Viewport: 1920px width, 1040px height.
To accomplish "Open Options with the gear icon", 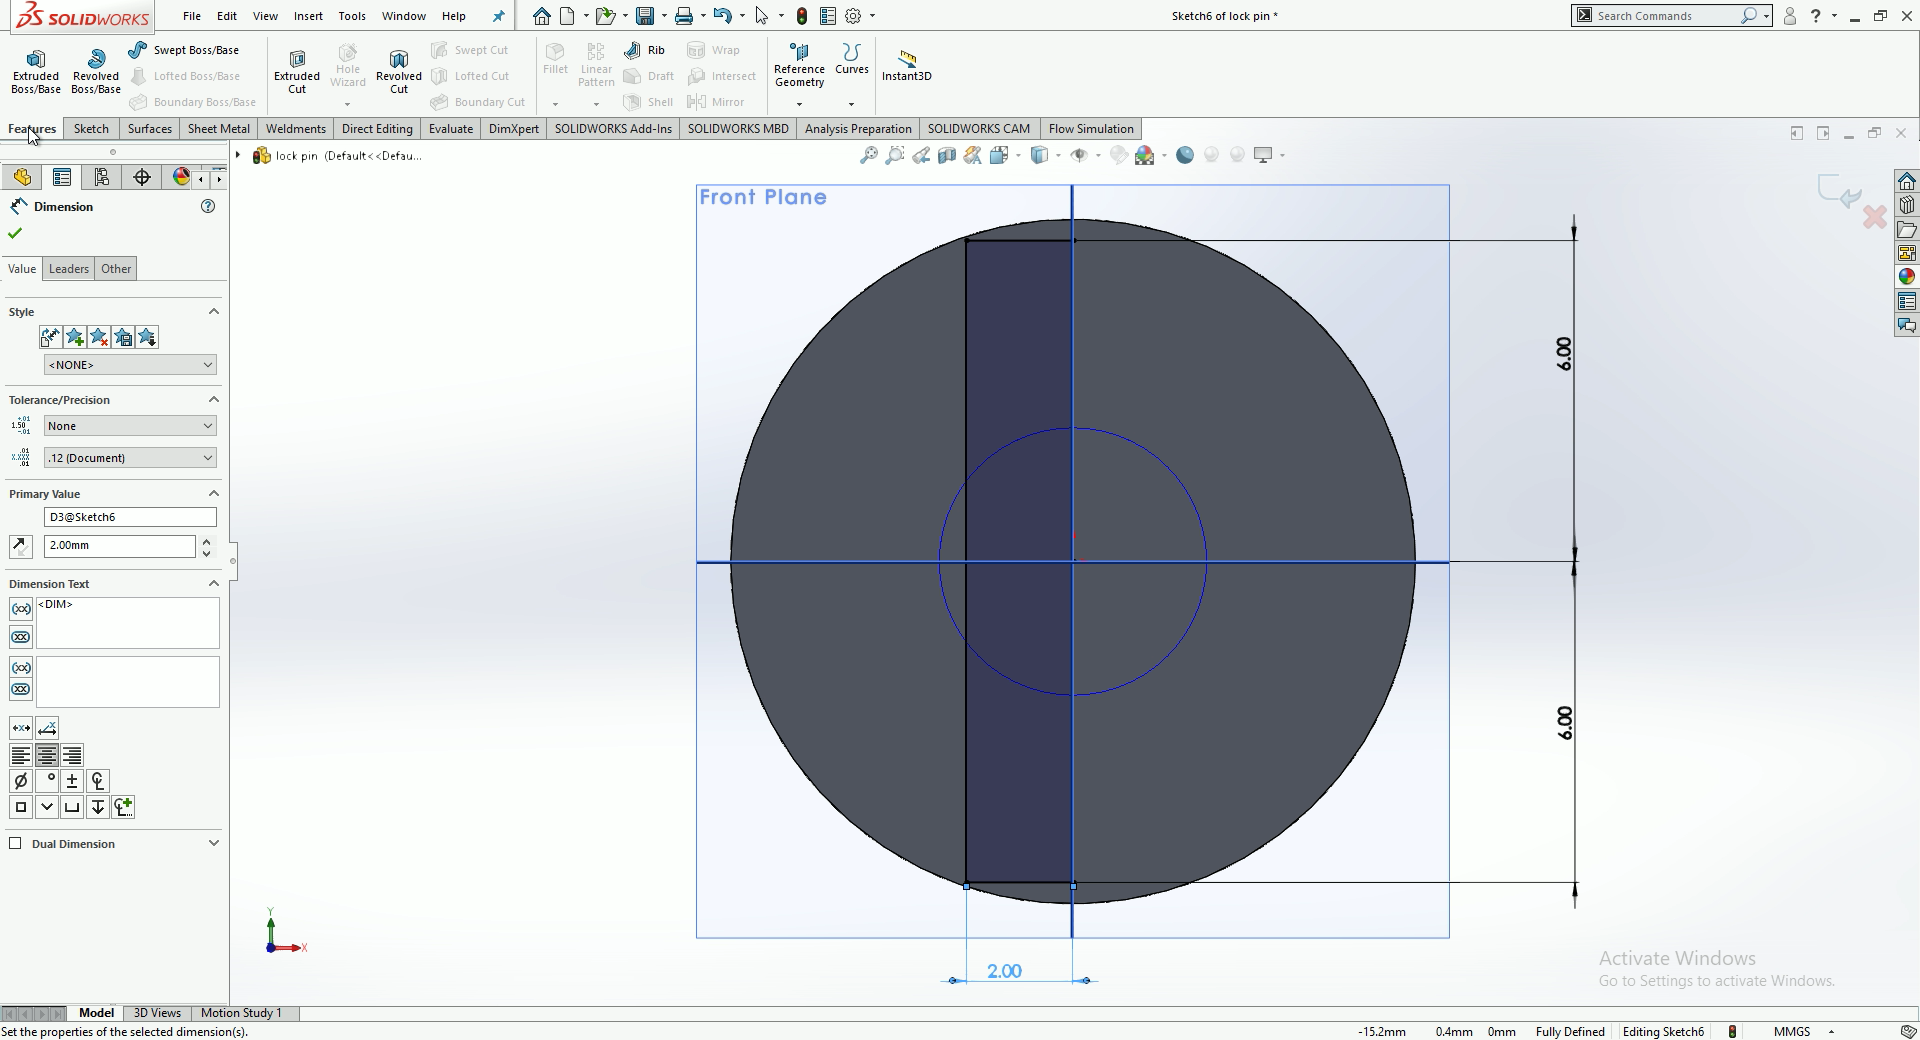I will click(x=853, y=16).
